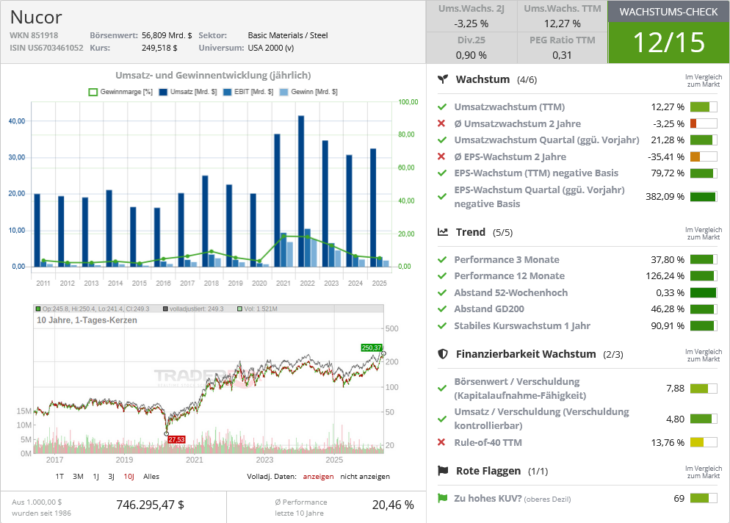The image size is (730, 523).
Task: Click the Rote Flaggen black flag icon
Action: pyautogui.click(x=443, y=471)
